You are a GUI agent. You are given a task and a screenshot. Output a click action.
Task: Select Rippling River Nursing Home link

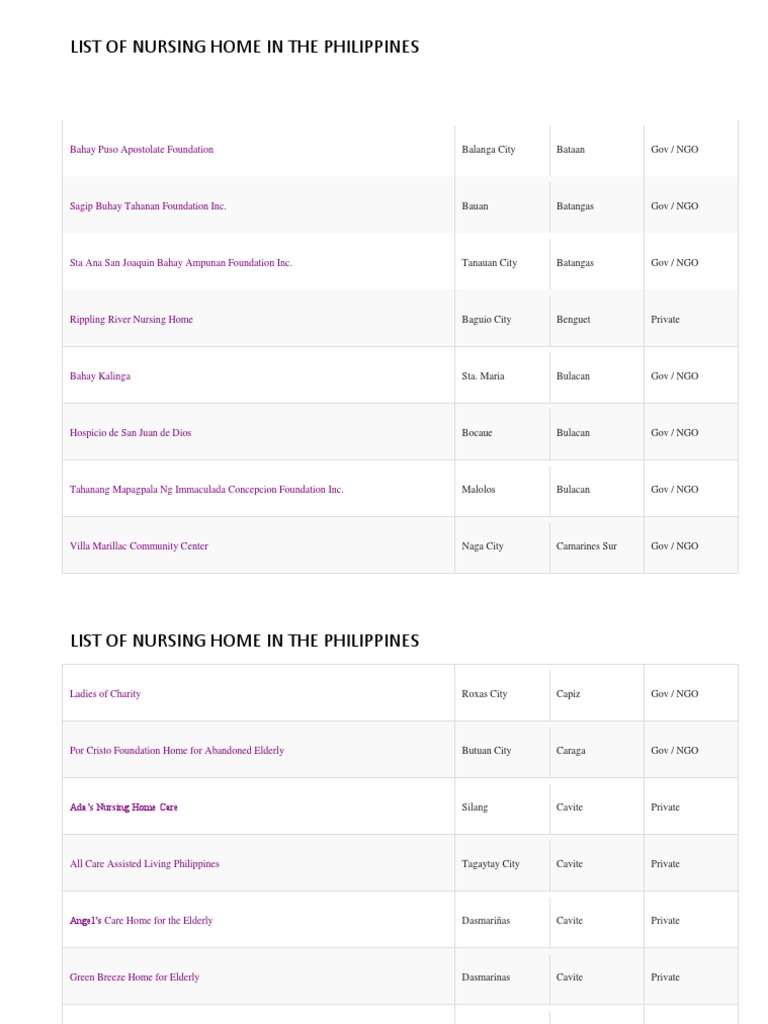(131, 320)
